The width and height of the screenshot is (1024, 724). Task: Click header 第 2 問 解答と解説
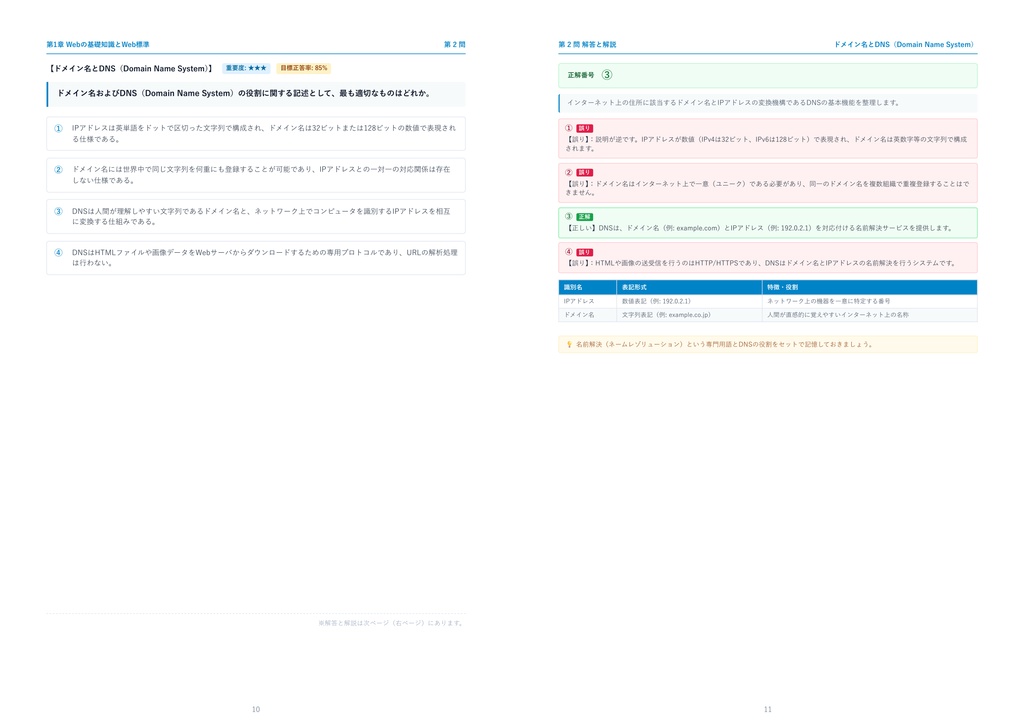pyautogui.click(x=587, y=44)
